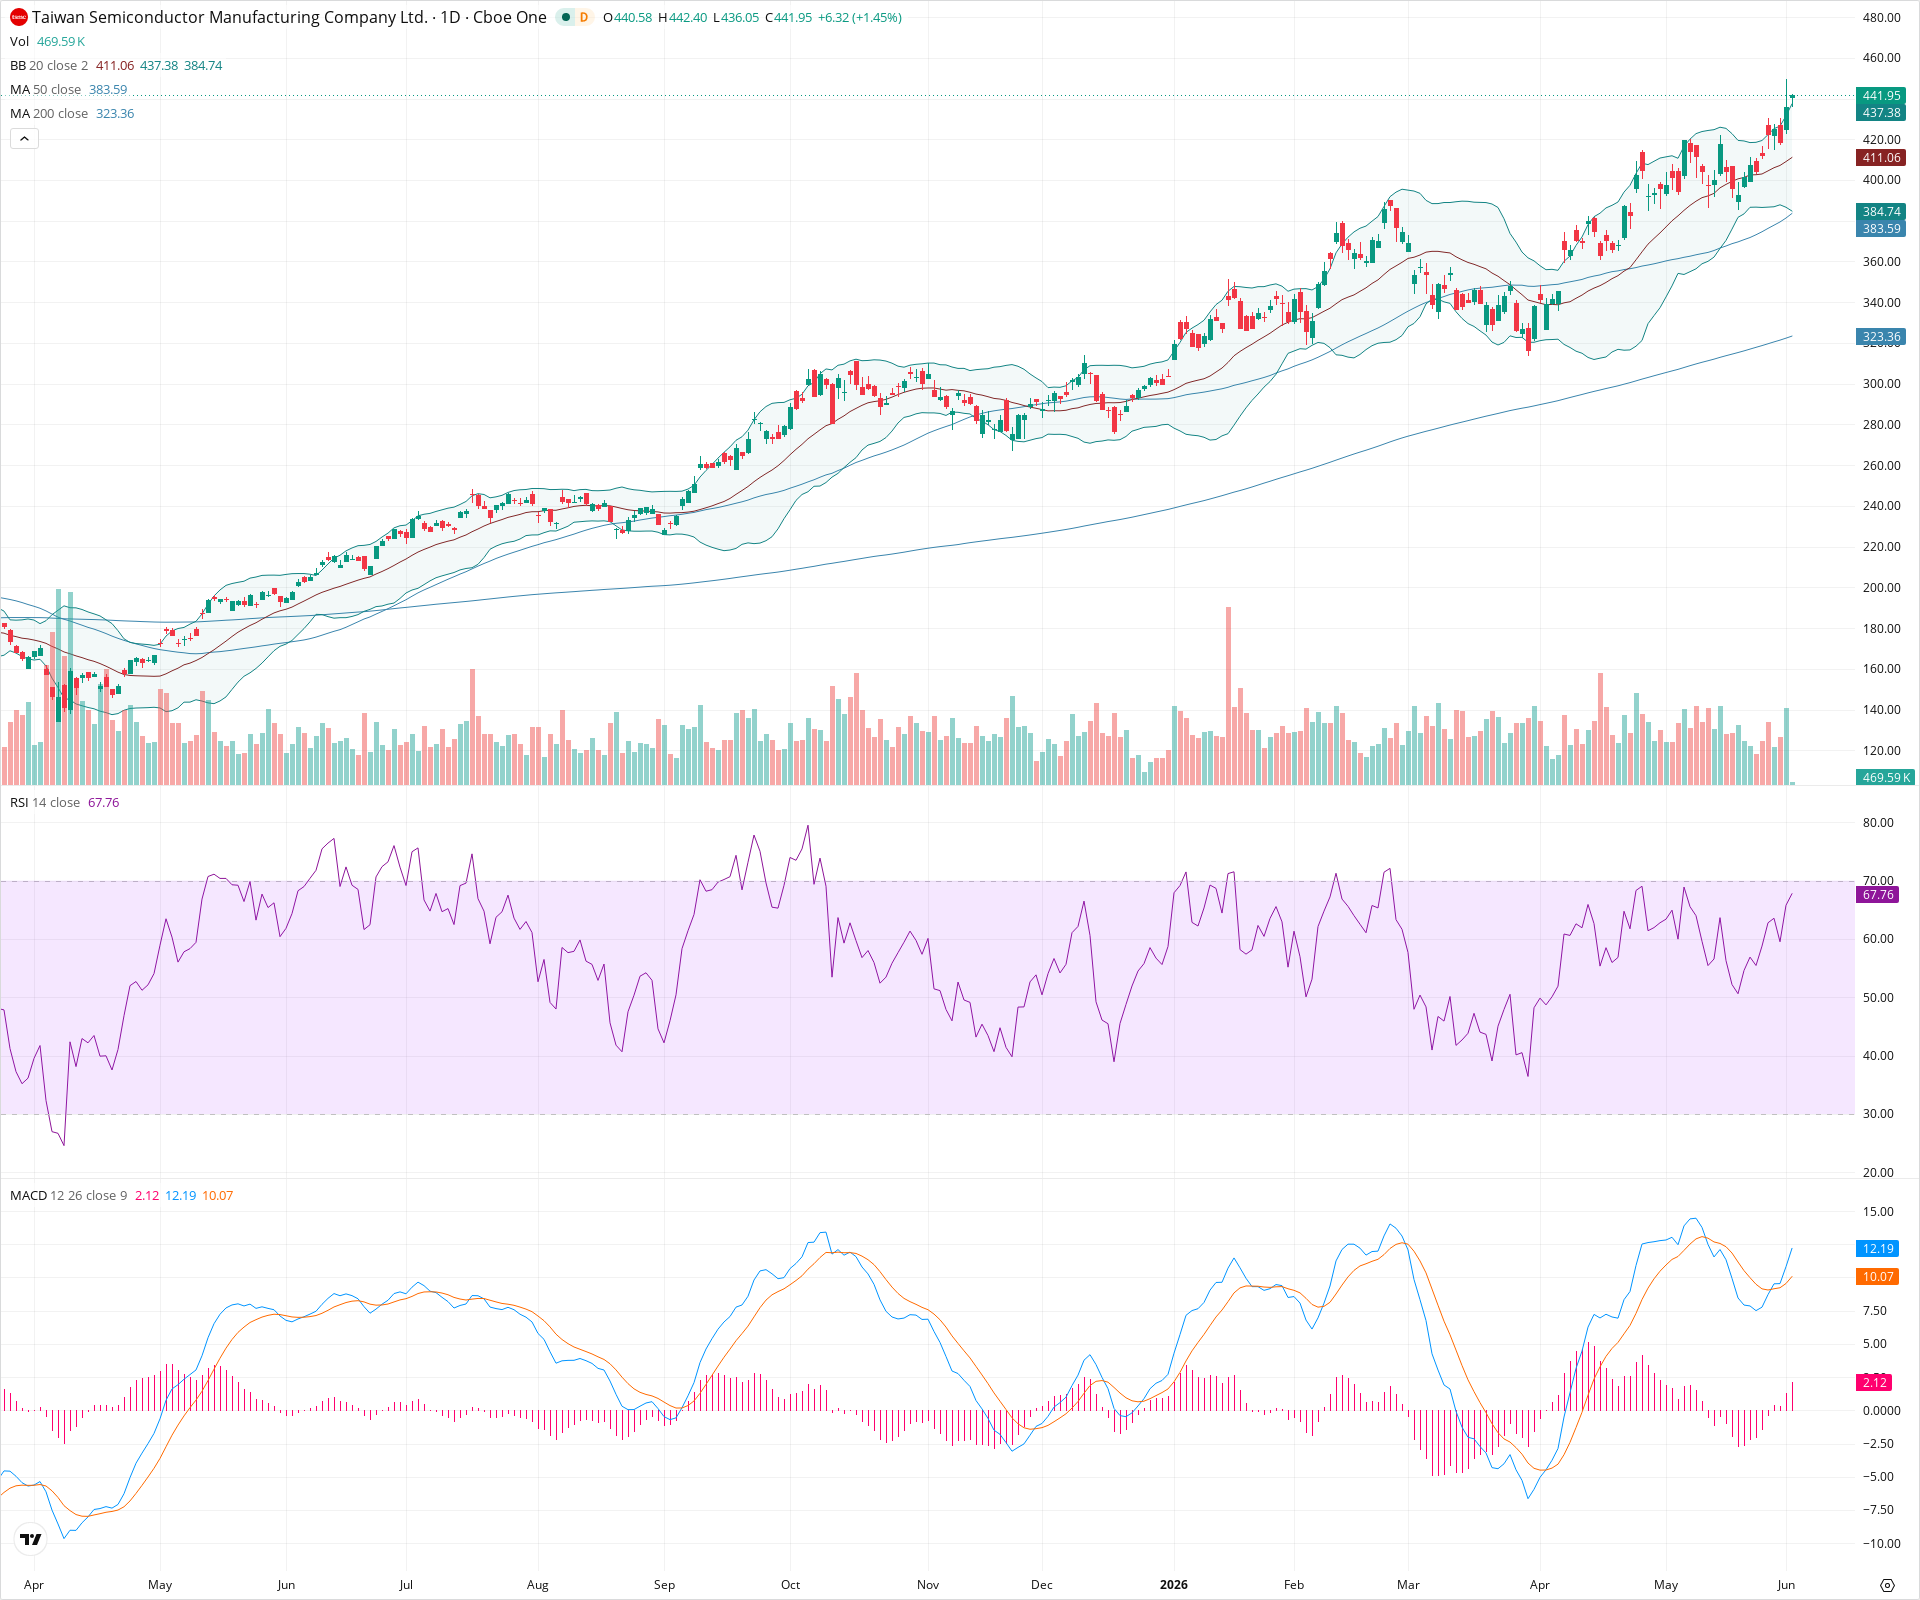The image size is (1920, 1600).
Task: Click the green market status dot
Action: point(566,17)
